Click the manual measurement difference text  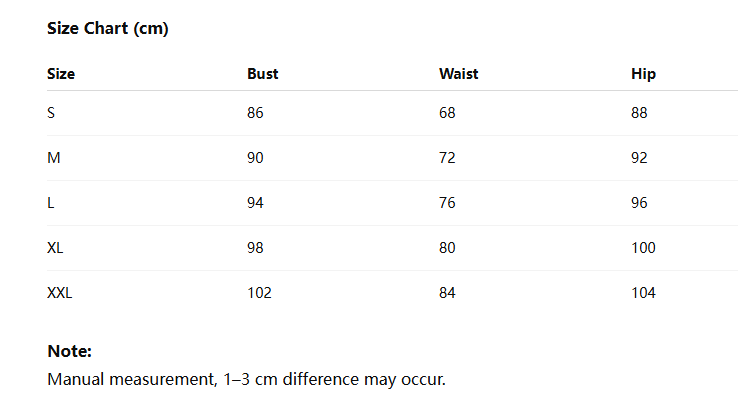tap(247, 380)
